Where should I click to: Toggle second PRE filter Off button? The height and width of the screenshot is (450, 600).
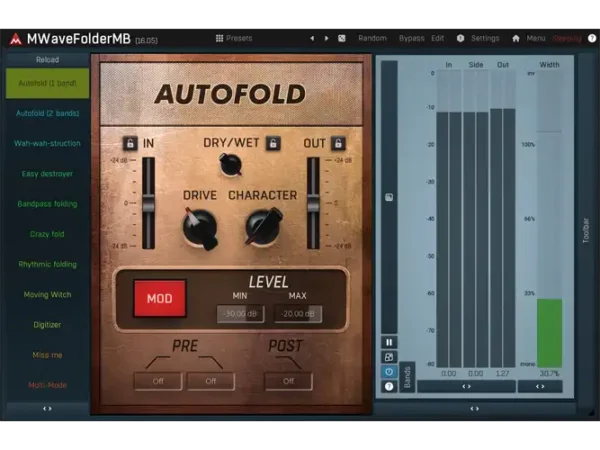click(x=211, y=381)
